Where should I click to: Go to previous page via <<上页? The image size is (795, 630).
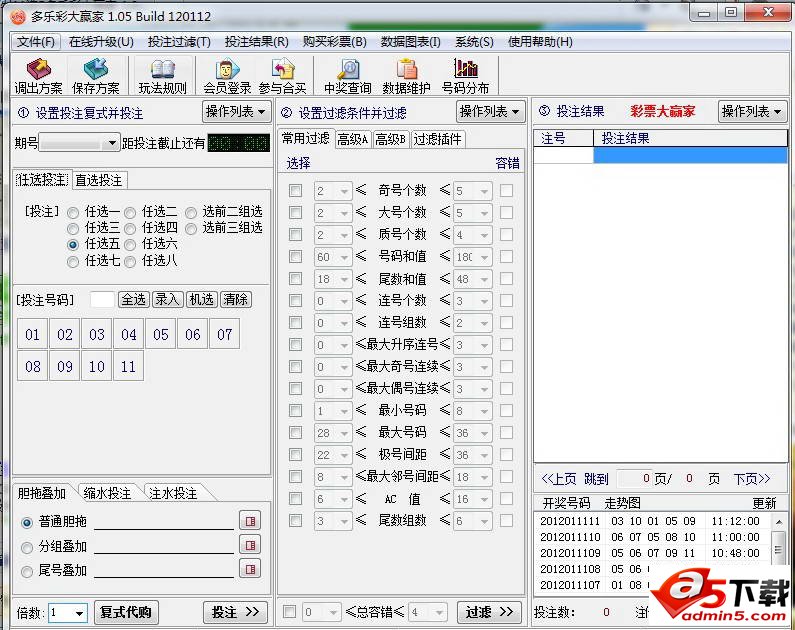[559, 478]
